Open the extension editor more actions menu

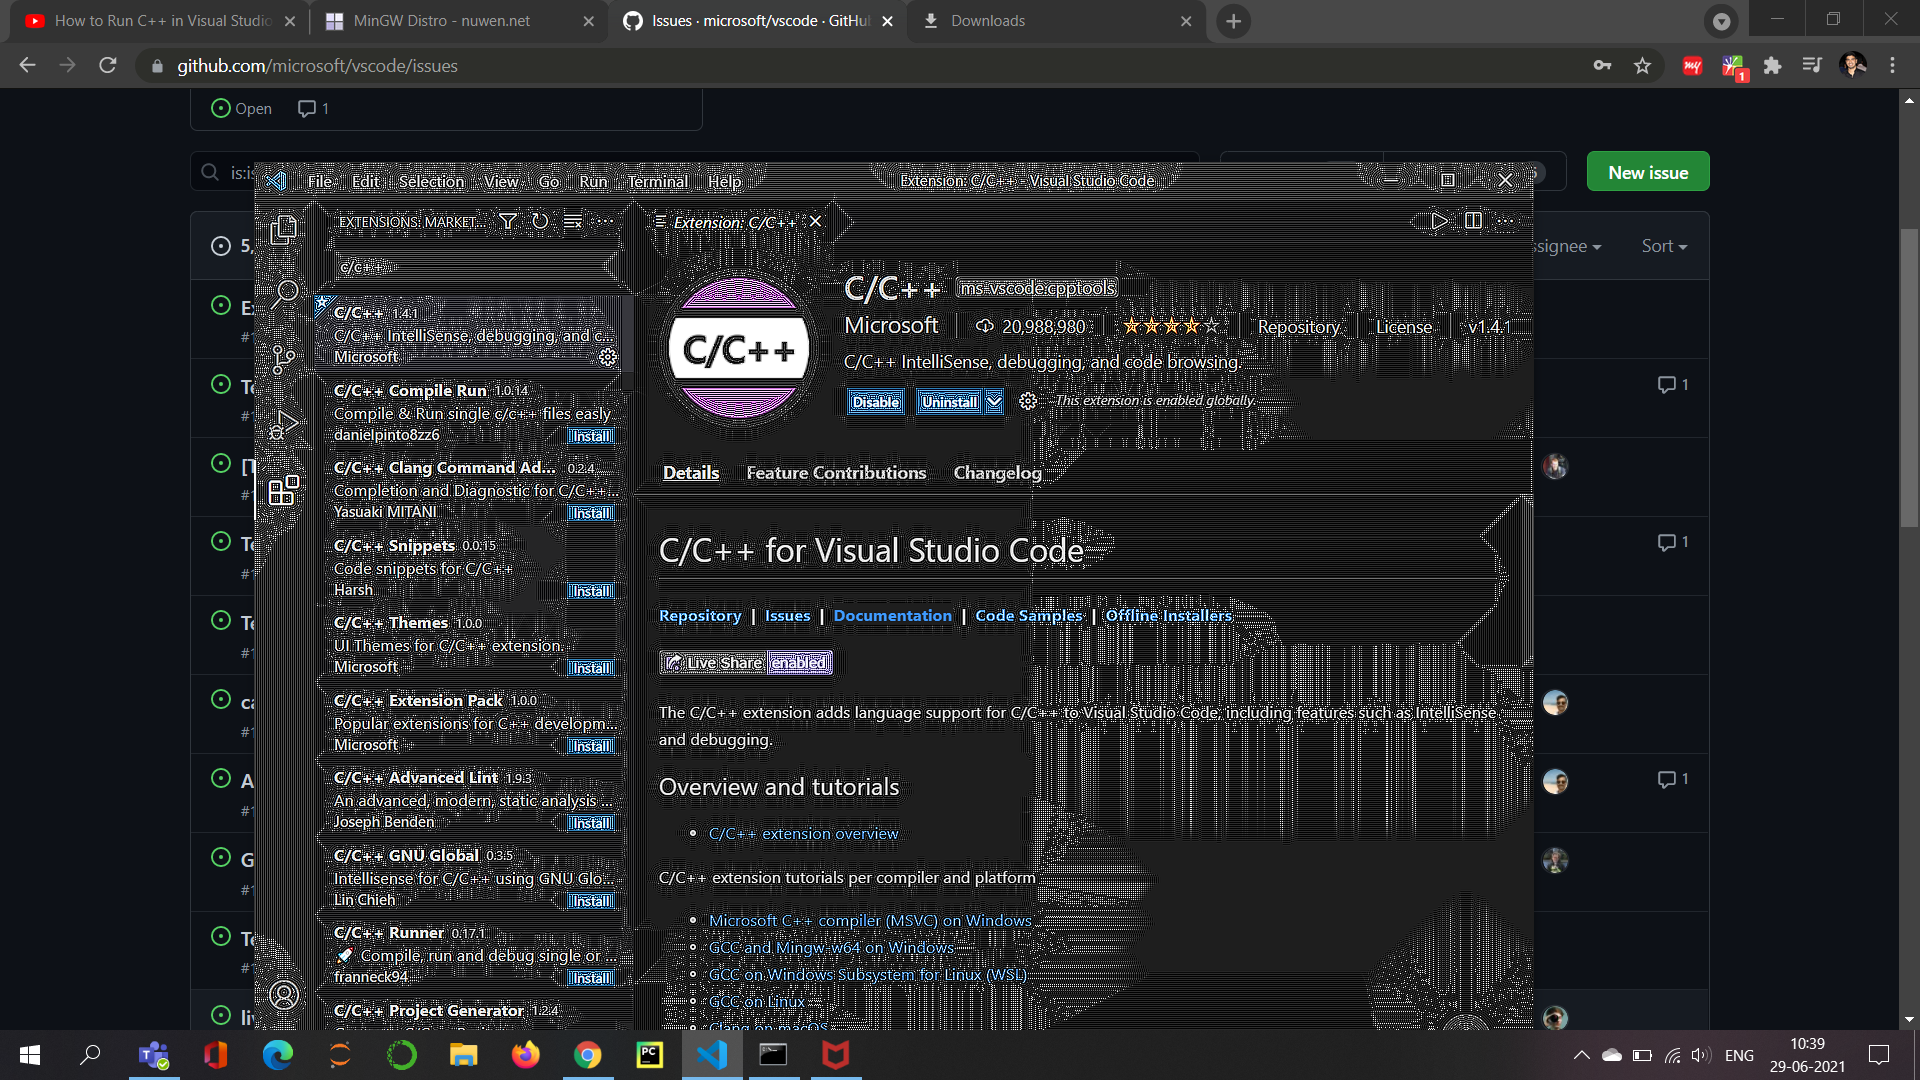point(1505,221)
